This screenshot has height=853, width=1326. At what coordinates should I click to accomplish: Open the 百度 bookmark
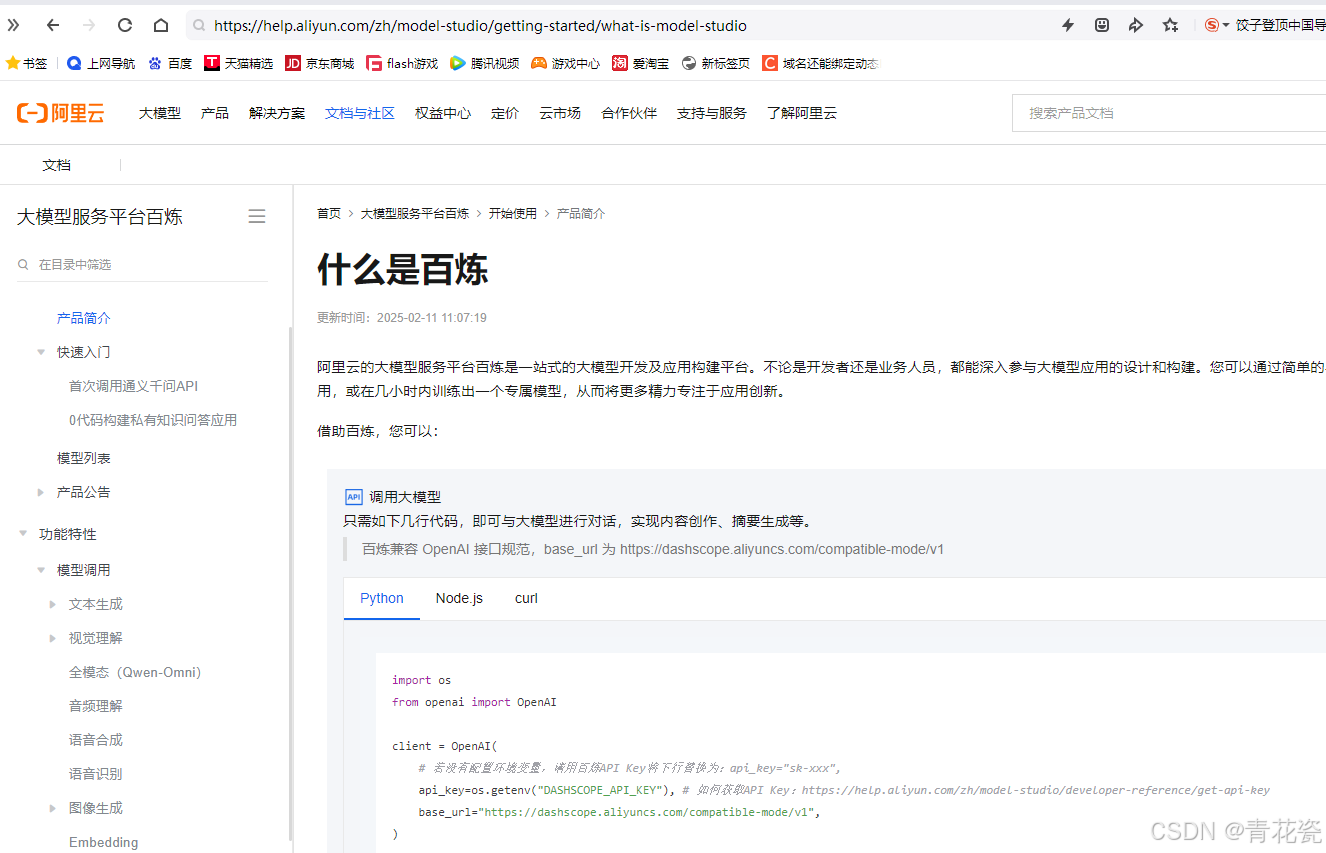[170, 63]
